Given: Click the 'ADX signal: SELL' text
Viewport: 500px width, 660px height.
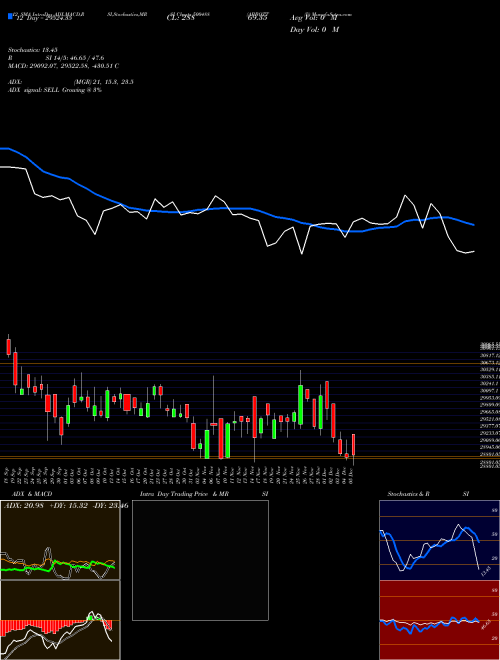Looking at the screenshot, I should tap(34, 90).
